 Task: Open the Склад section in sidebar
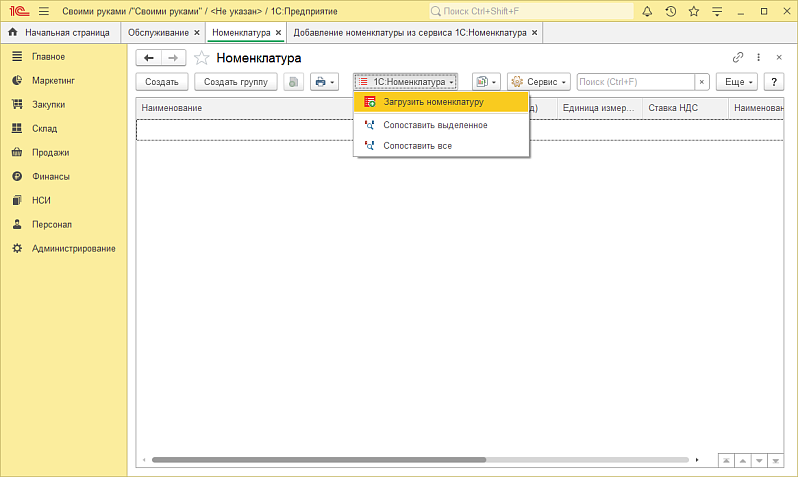pyautogui.click(x=44, y=128)
